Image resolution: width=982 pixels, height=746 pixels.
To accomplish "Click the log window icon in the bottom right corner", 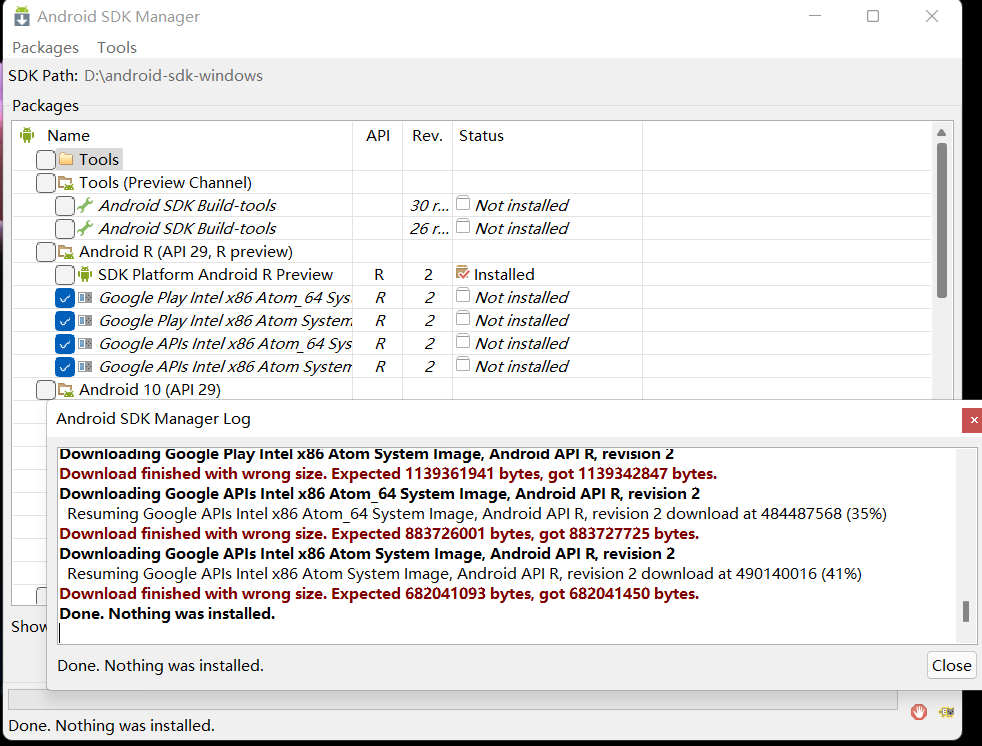I will [946, 712].
